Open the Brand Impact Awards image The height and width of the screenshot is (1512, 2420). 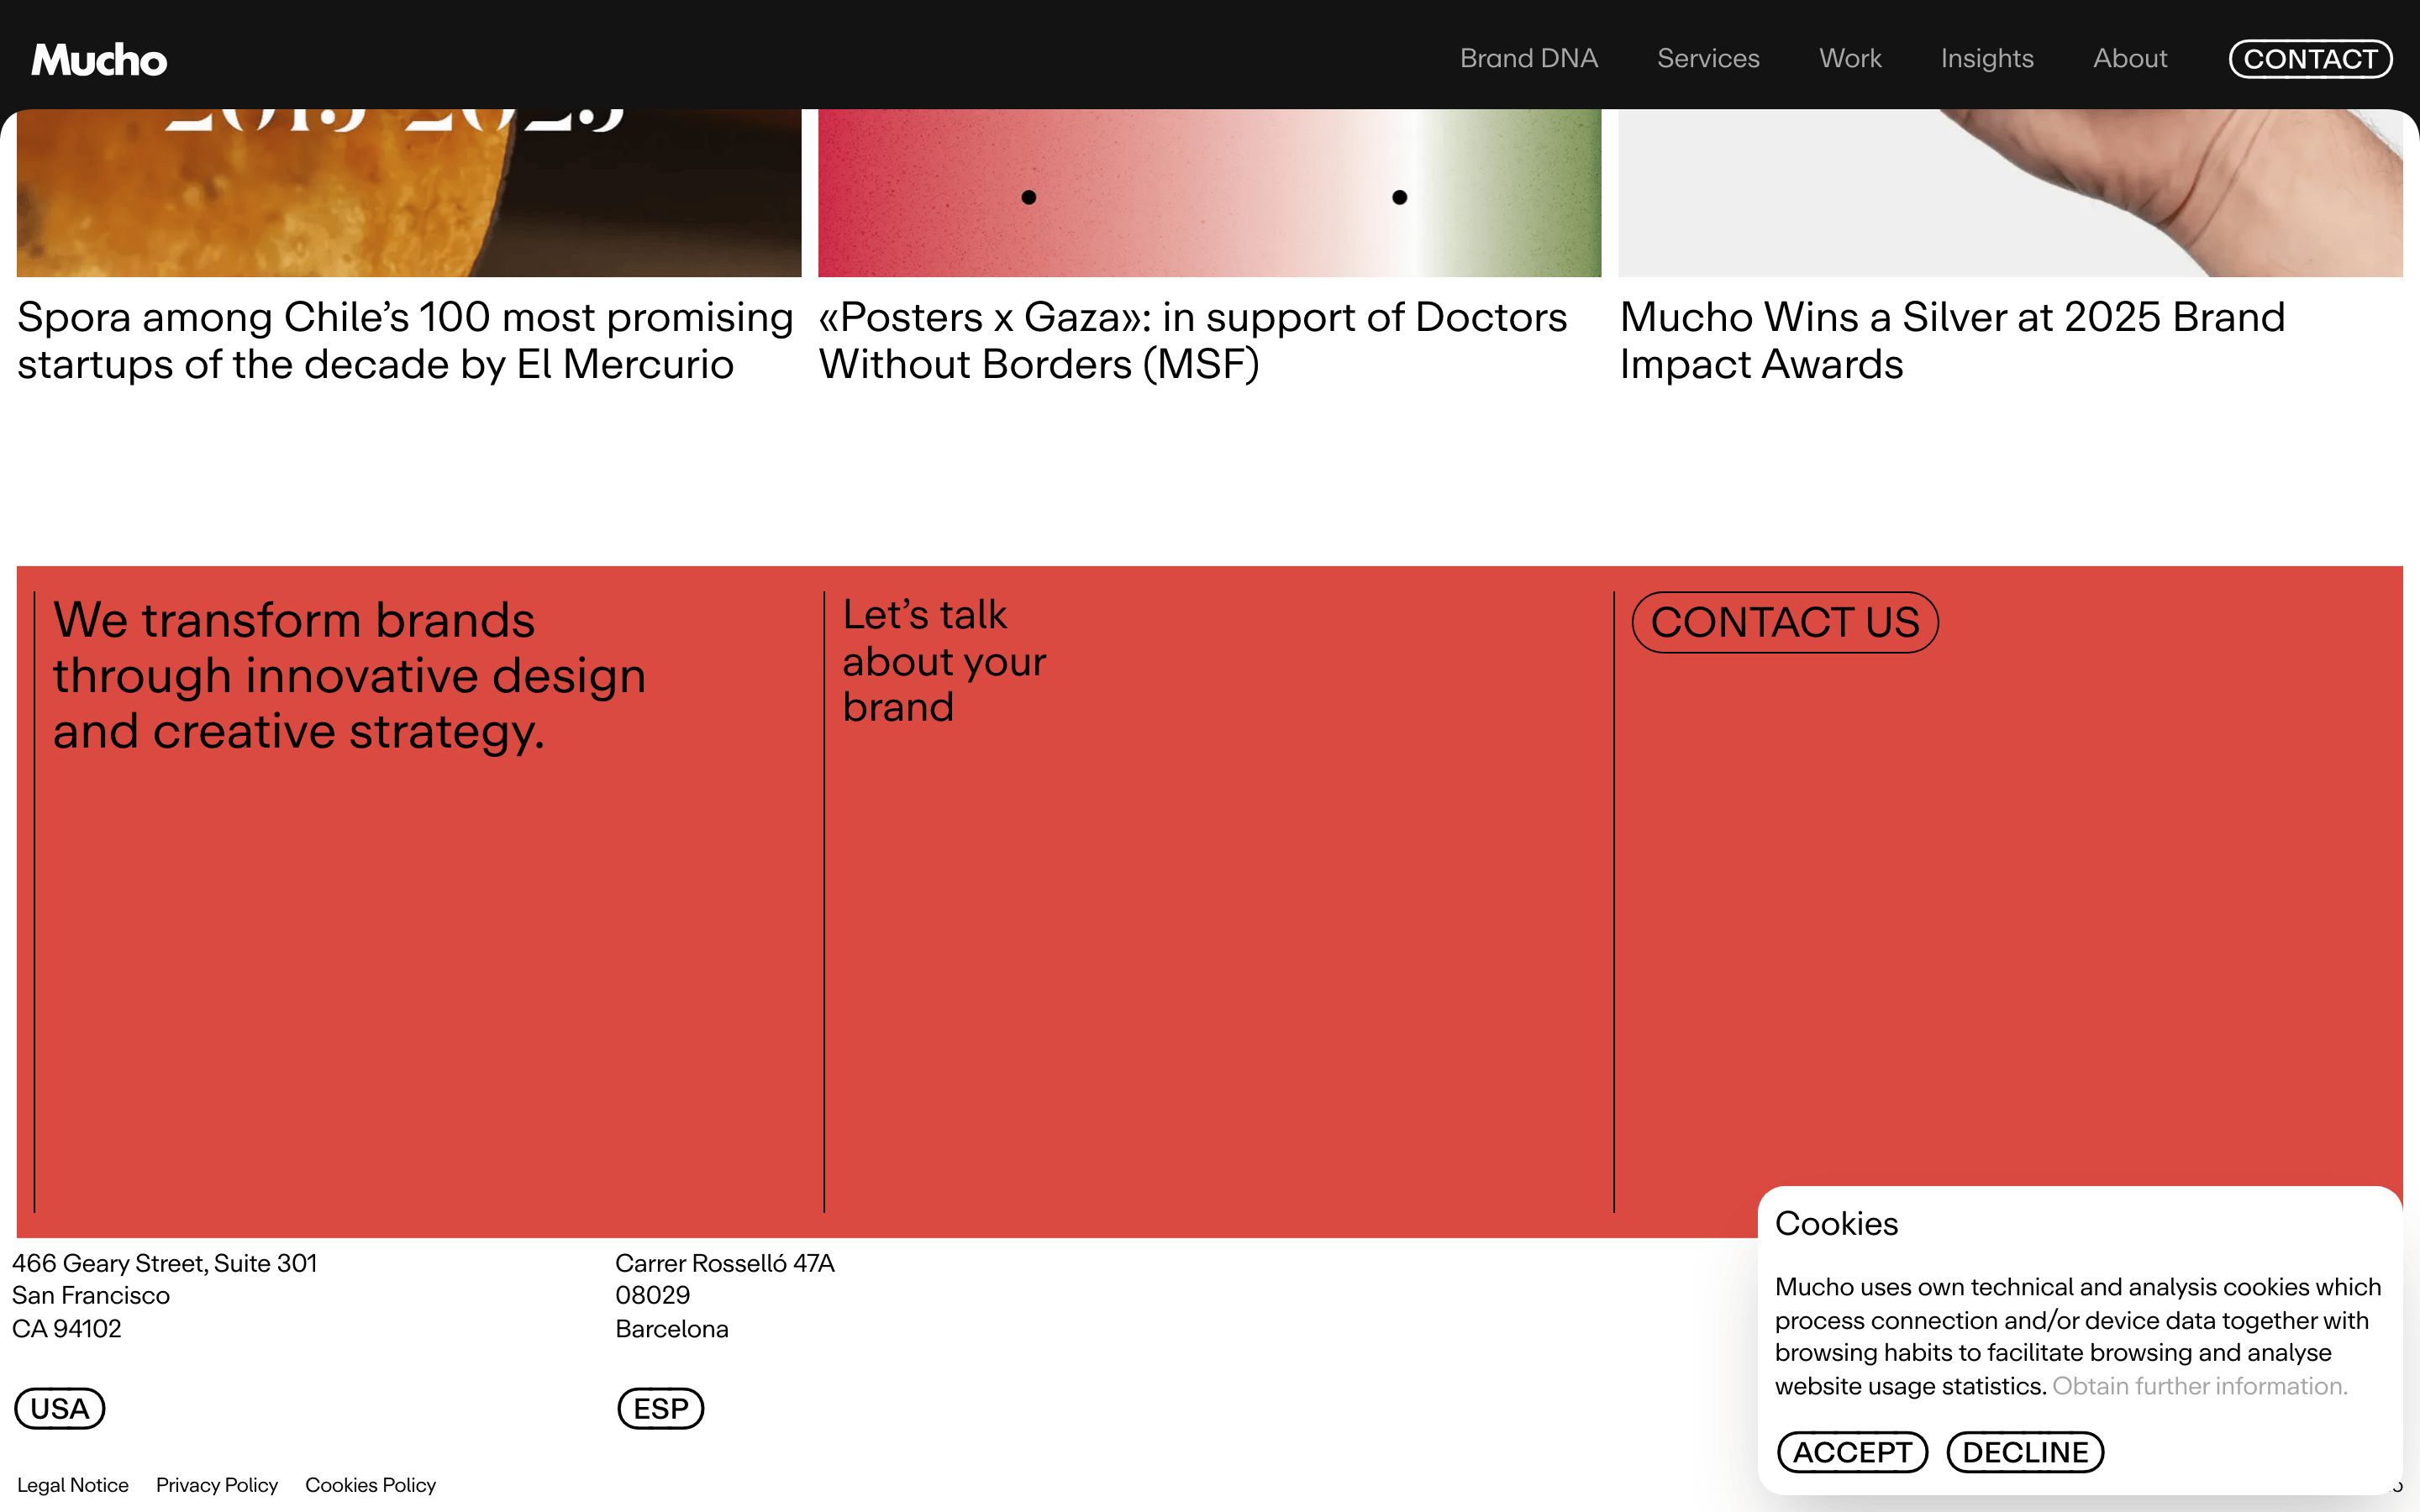[x=2010, y=193]
